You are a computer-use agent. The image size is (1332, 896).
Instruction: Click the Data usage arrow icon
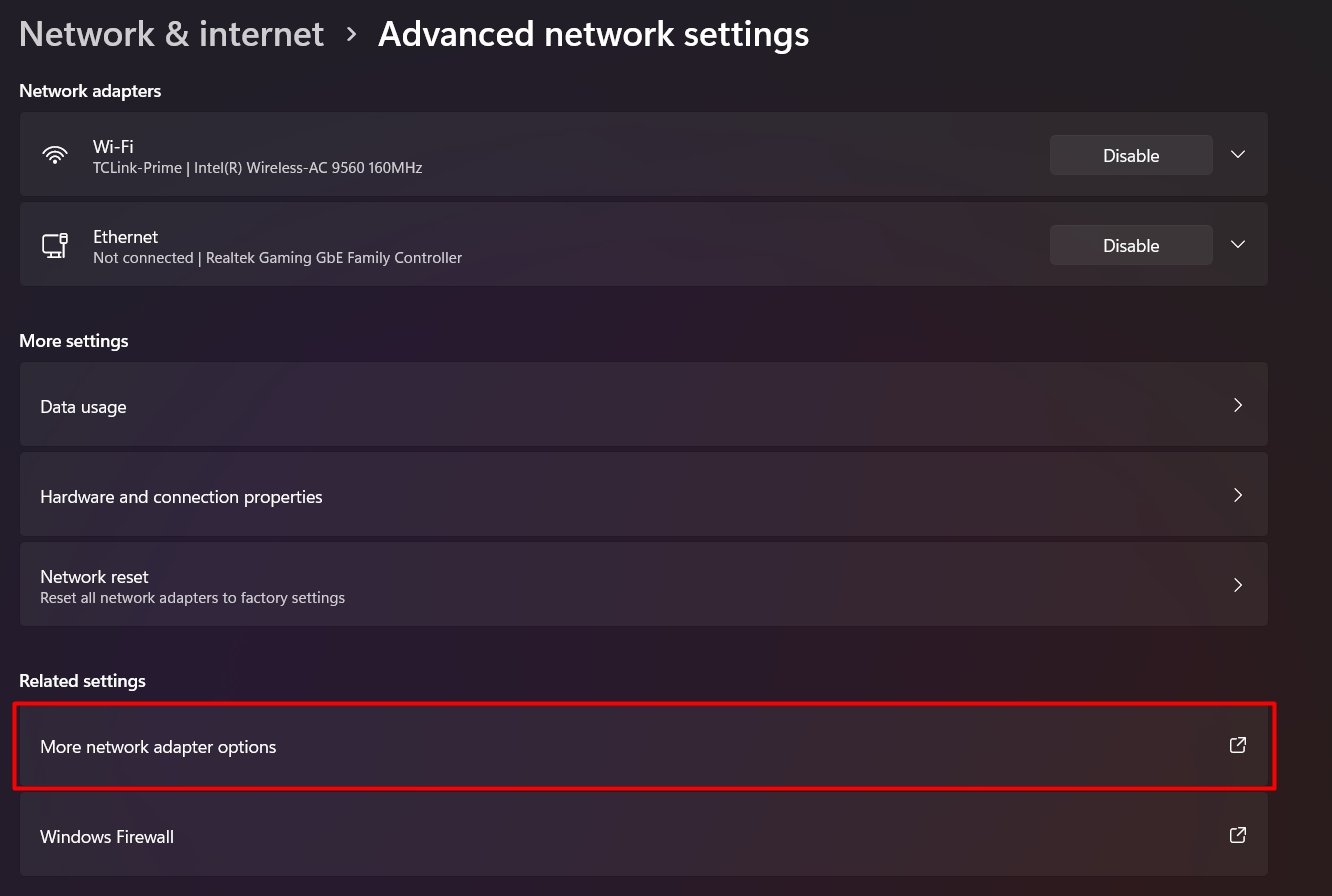point(1237,405)
